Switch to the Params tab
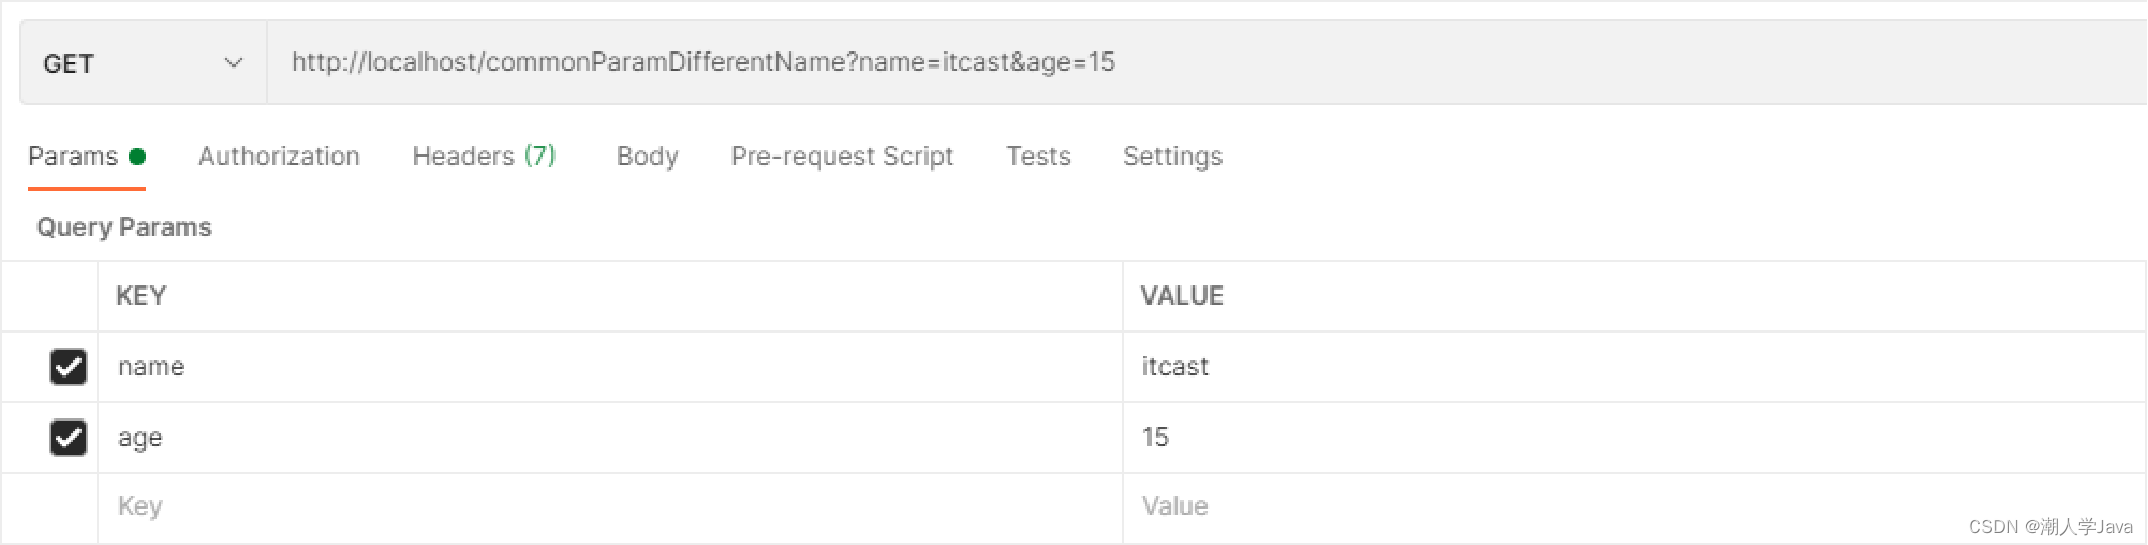Image resolution: width=2148 pixels, height=545 pixels. (73, 156)
